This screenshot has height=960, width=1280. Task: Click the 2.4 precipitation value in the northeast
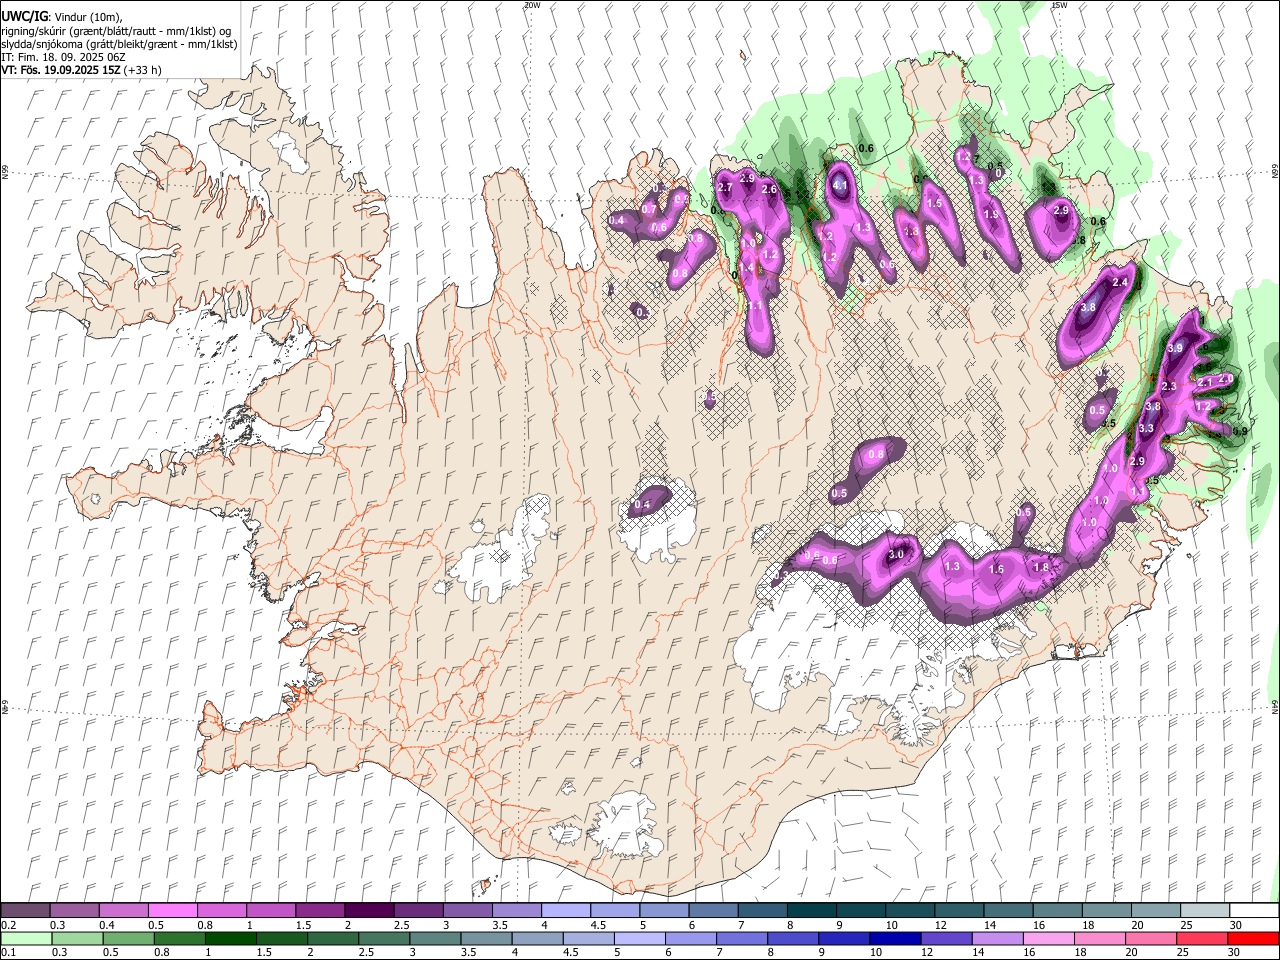(x=1119, y=283)
